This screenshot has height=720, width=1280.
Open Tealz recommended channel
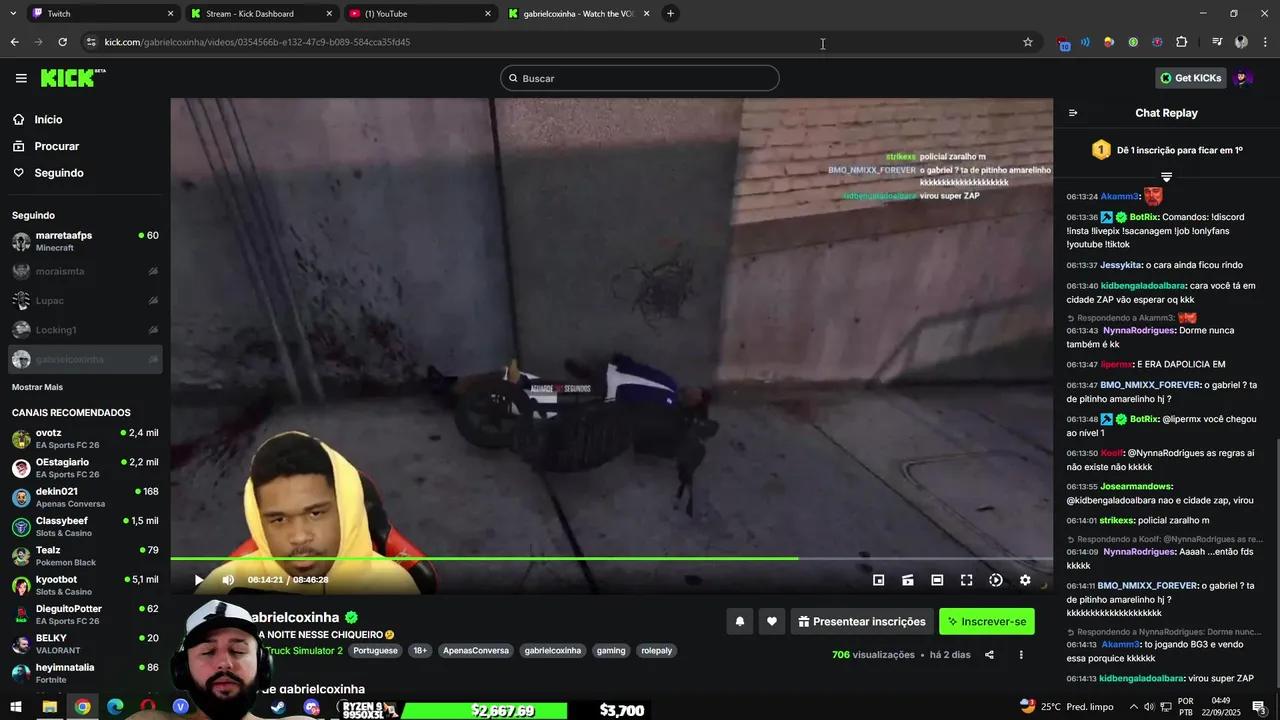[x=85, y=556]
